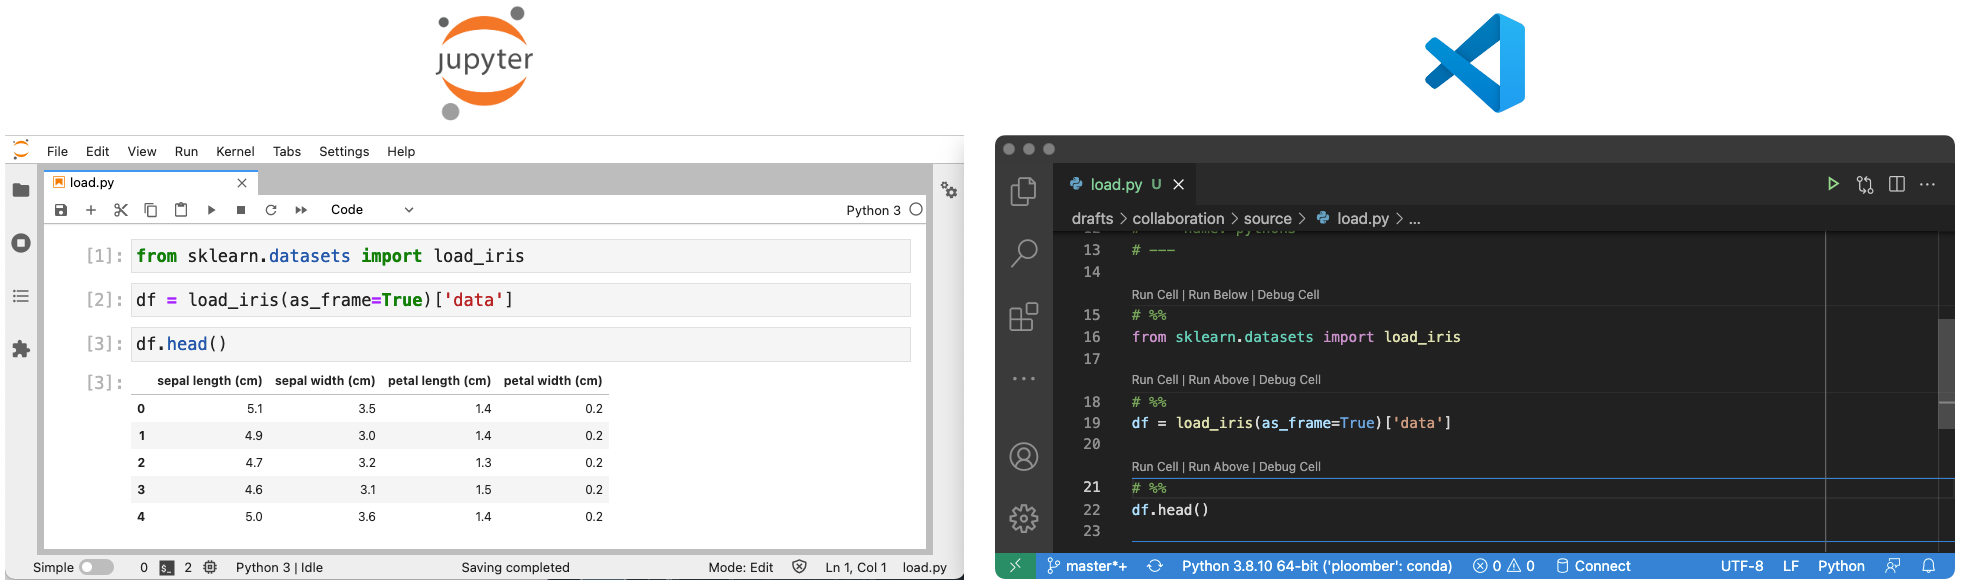
Task: Click the master*+ git branch indicator
Action: point(1086,566)
